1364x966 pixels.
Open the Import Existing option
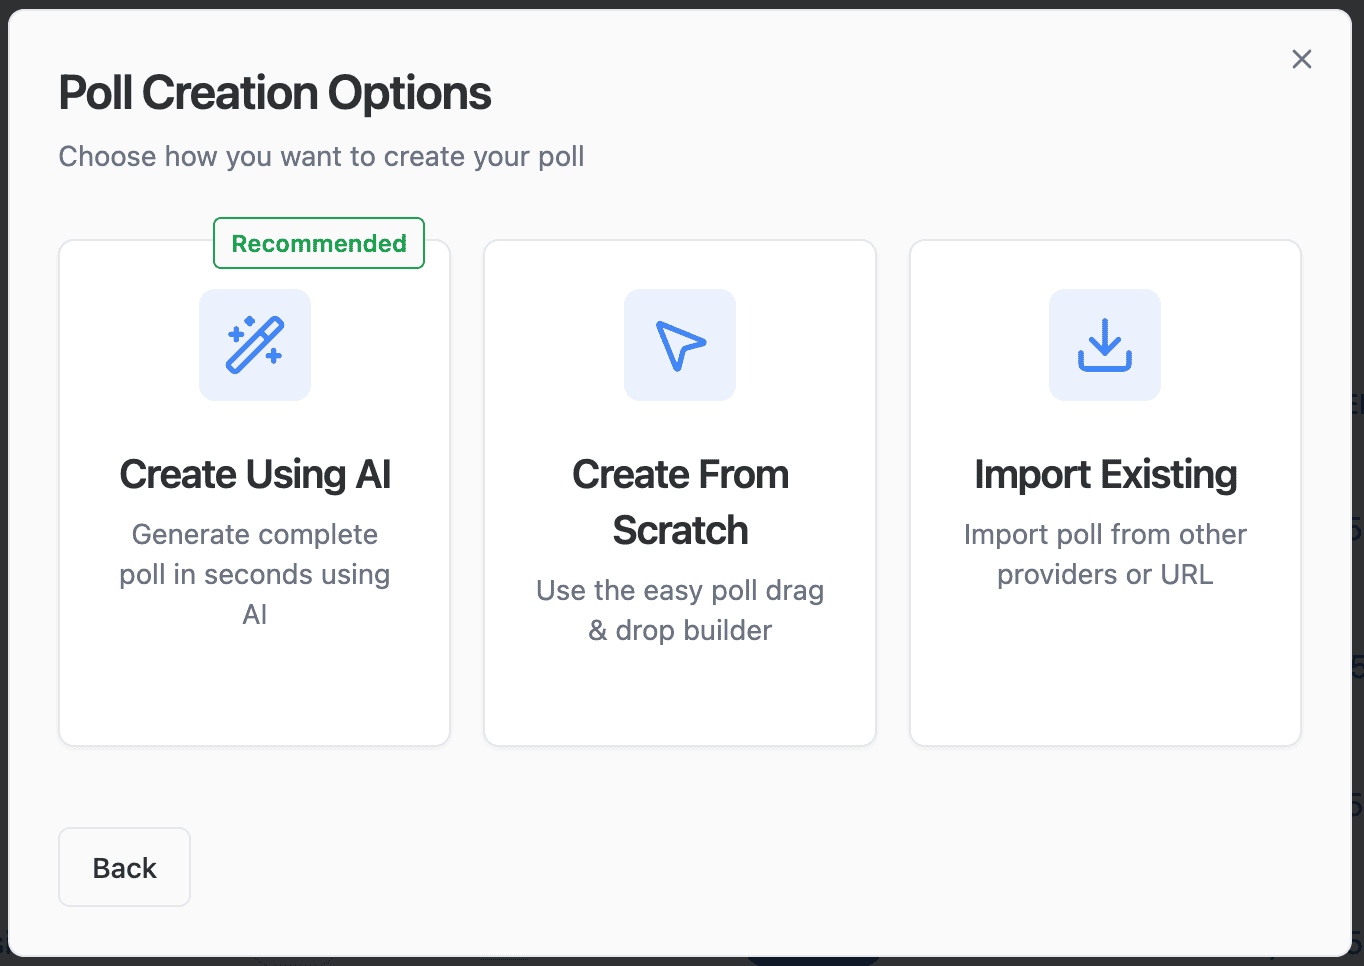pyautogui.click(x=1105, y=492)
